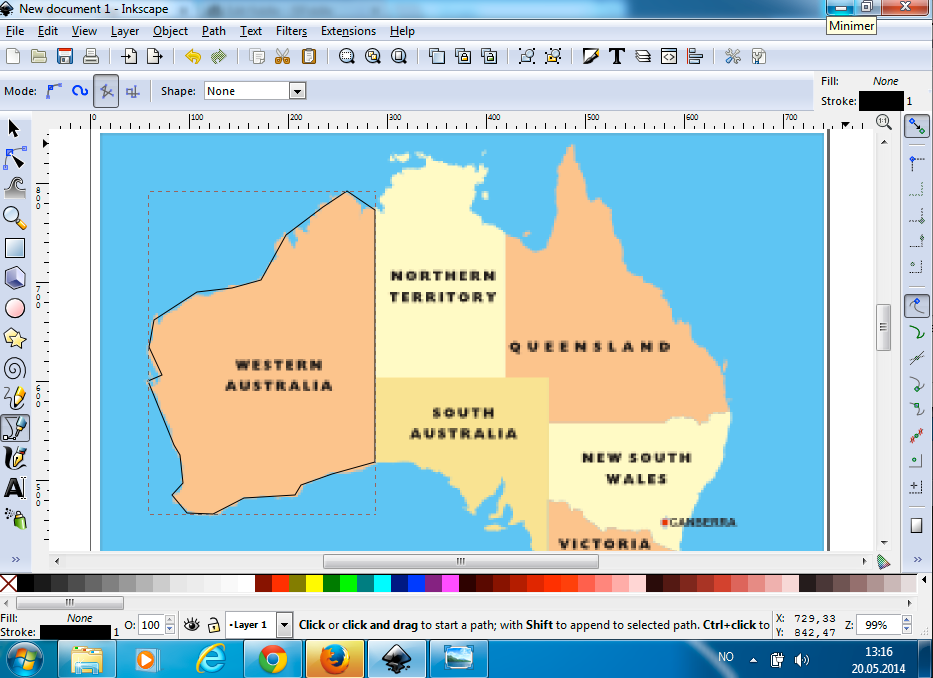Lock the current layer

coord(212,624)
